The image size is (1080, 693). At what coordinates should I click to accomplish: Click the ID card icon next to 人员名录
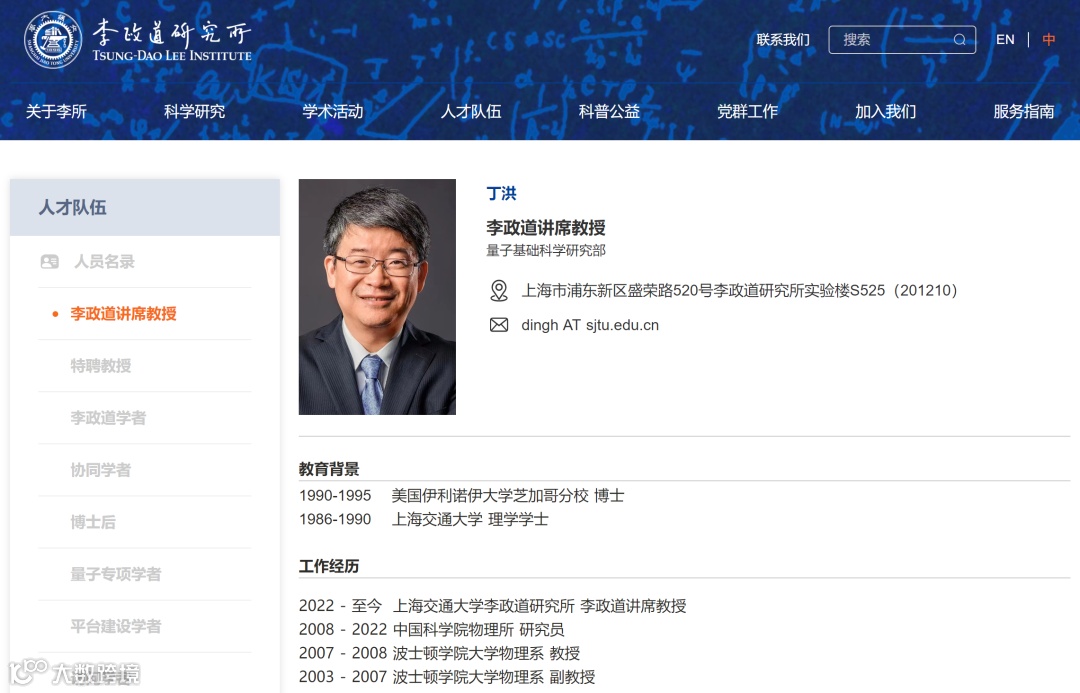tap(50, 262)
